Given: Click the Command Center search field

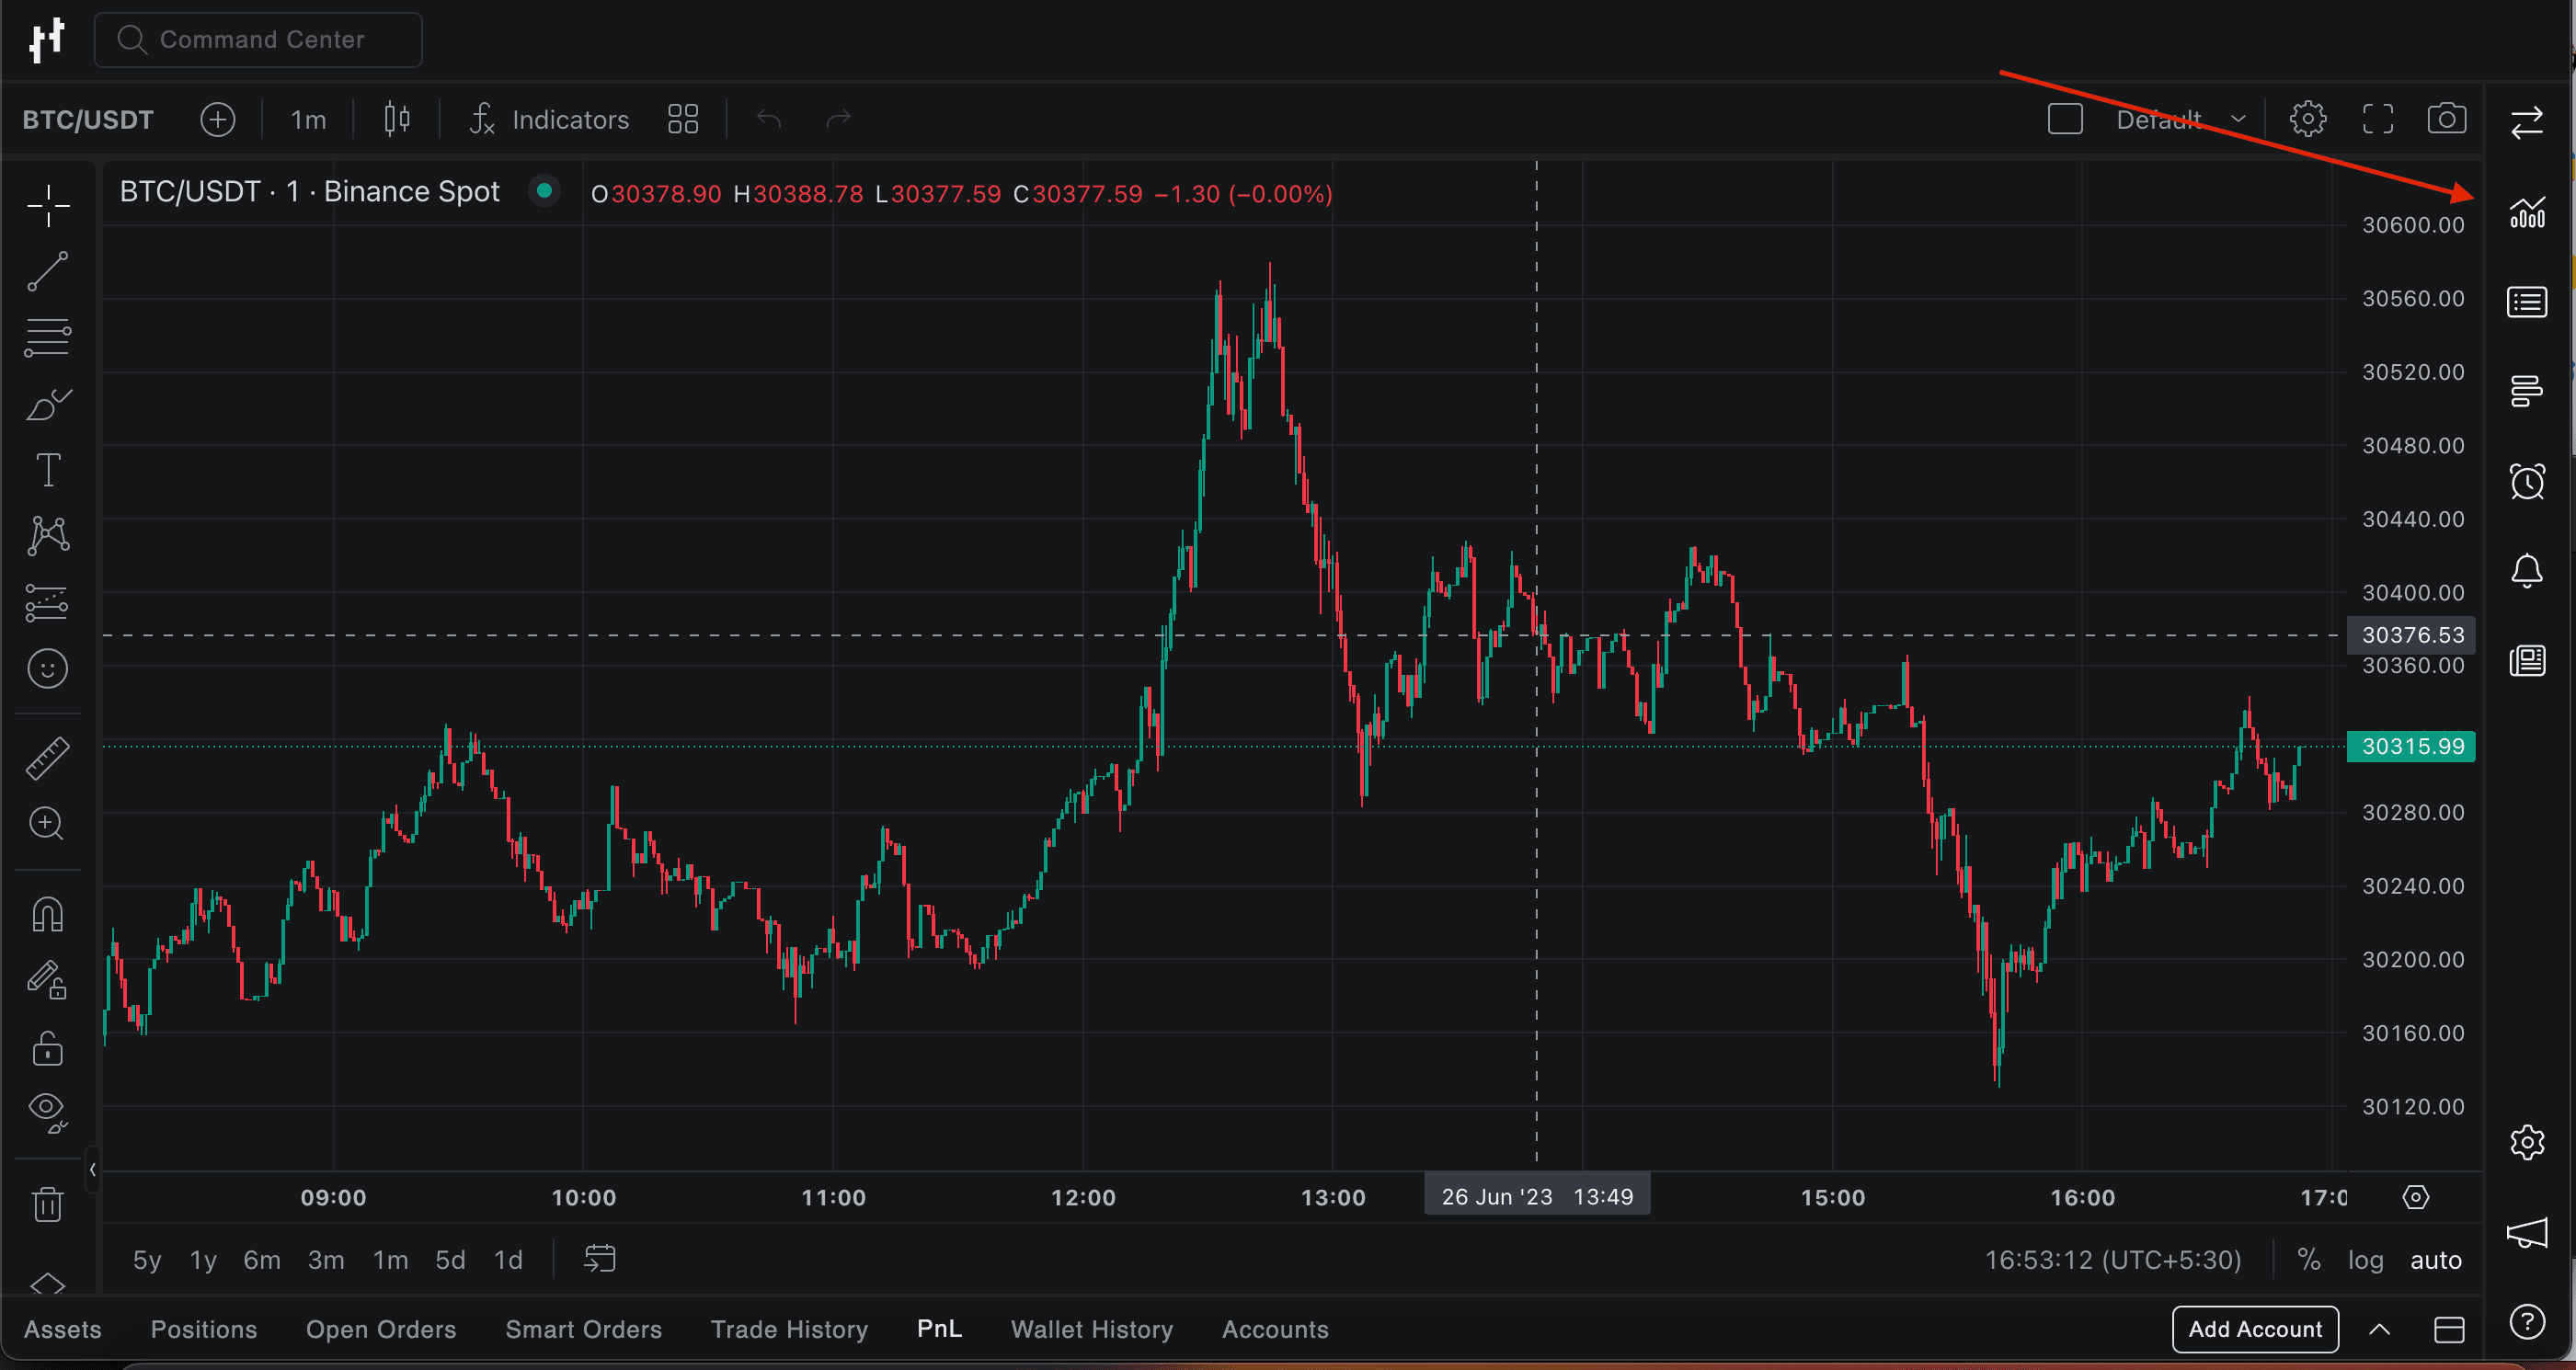Looking at the screenshot, I should (258, 40).
